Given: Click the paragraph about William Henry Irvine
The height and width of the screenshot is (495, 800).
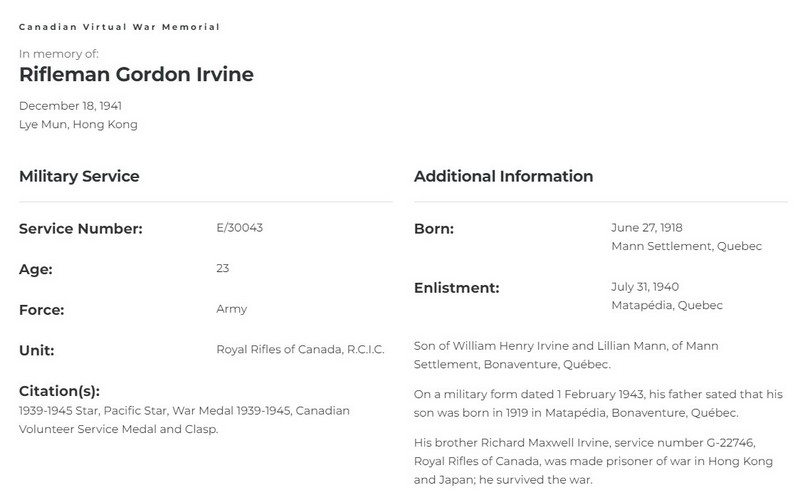Looking at the screenshot, I should (566, 355).
